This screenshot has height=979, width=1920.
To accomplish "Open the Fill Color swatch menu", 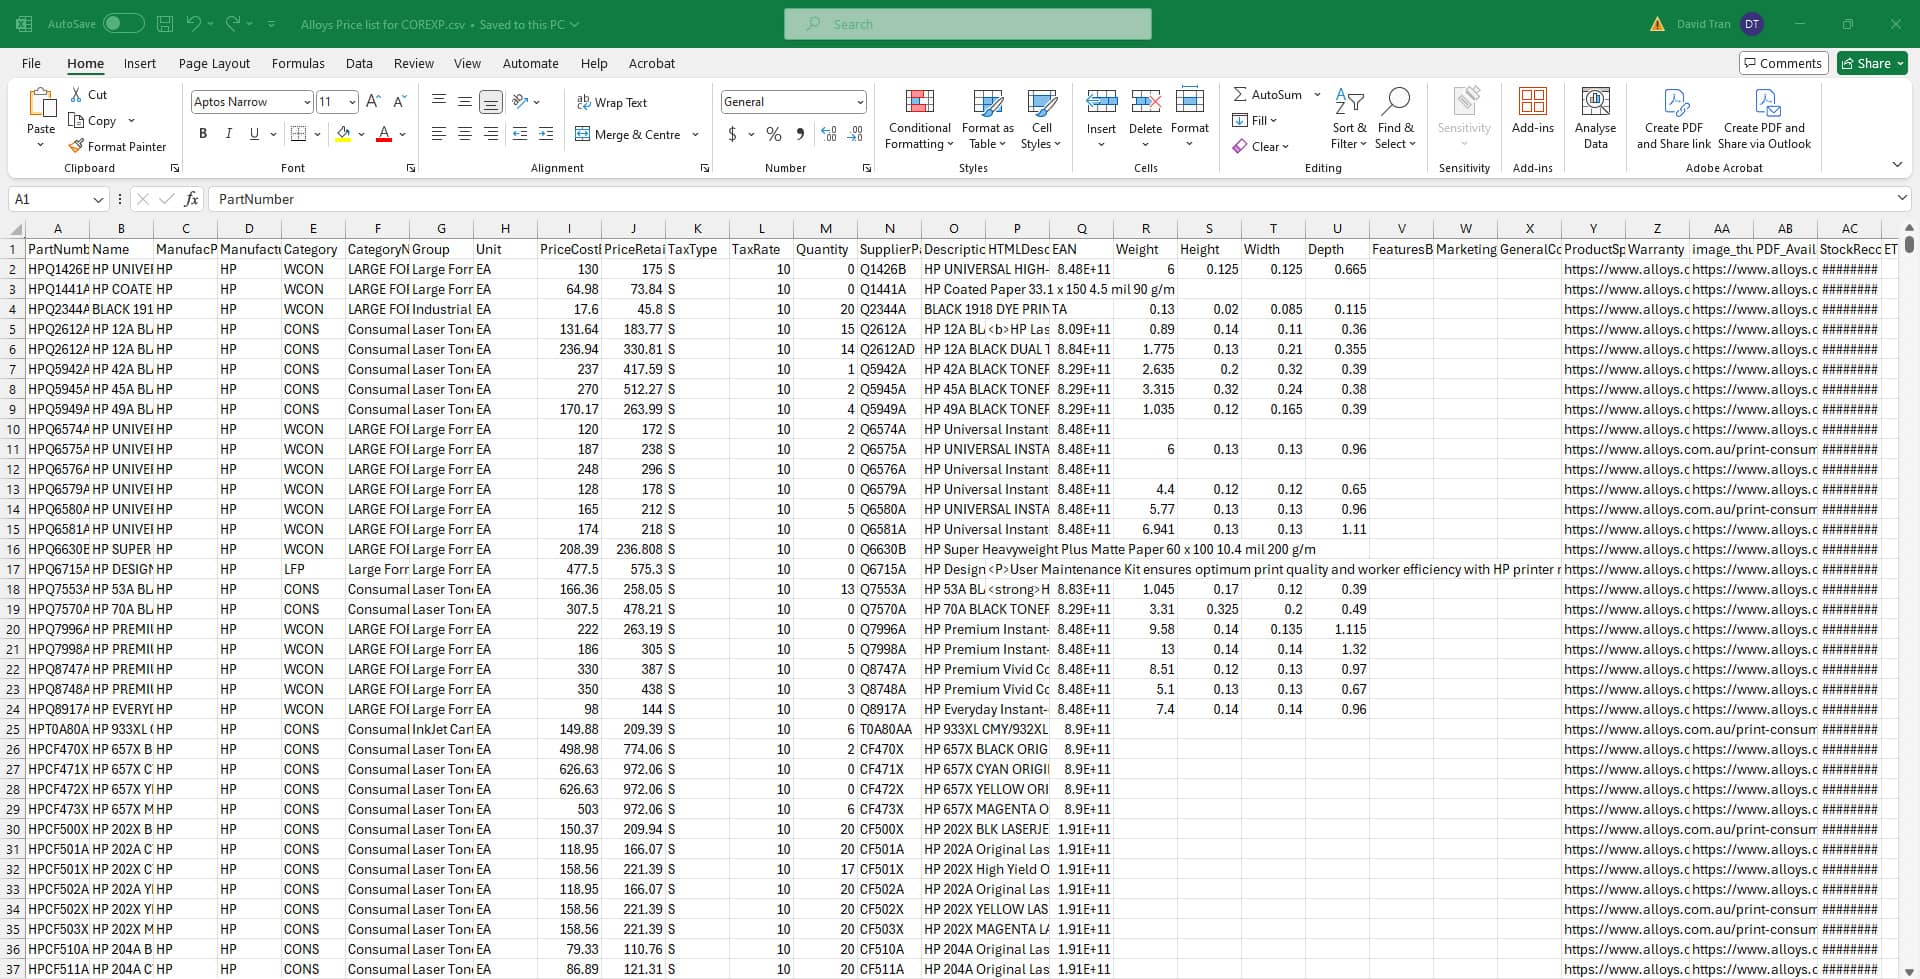I will [x=345, y=134].
